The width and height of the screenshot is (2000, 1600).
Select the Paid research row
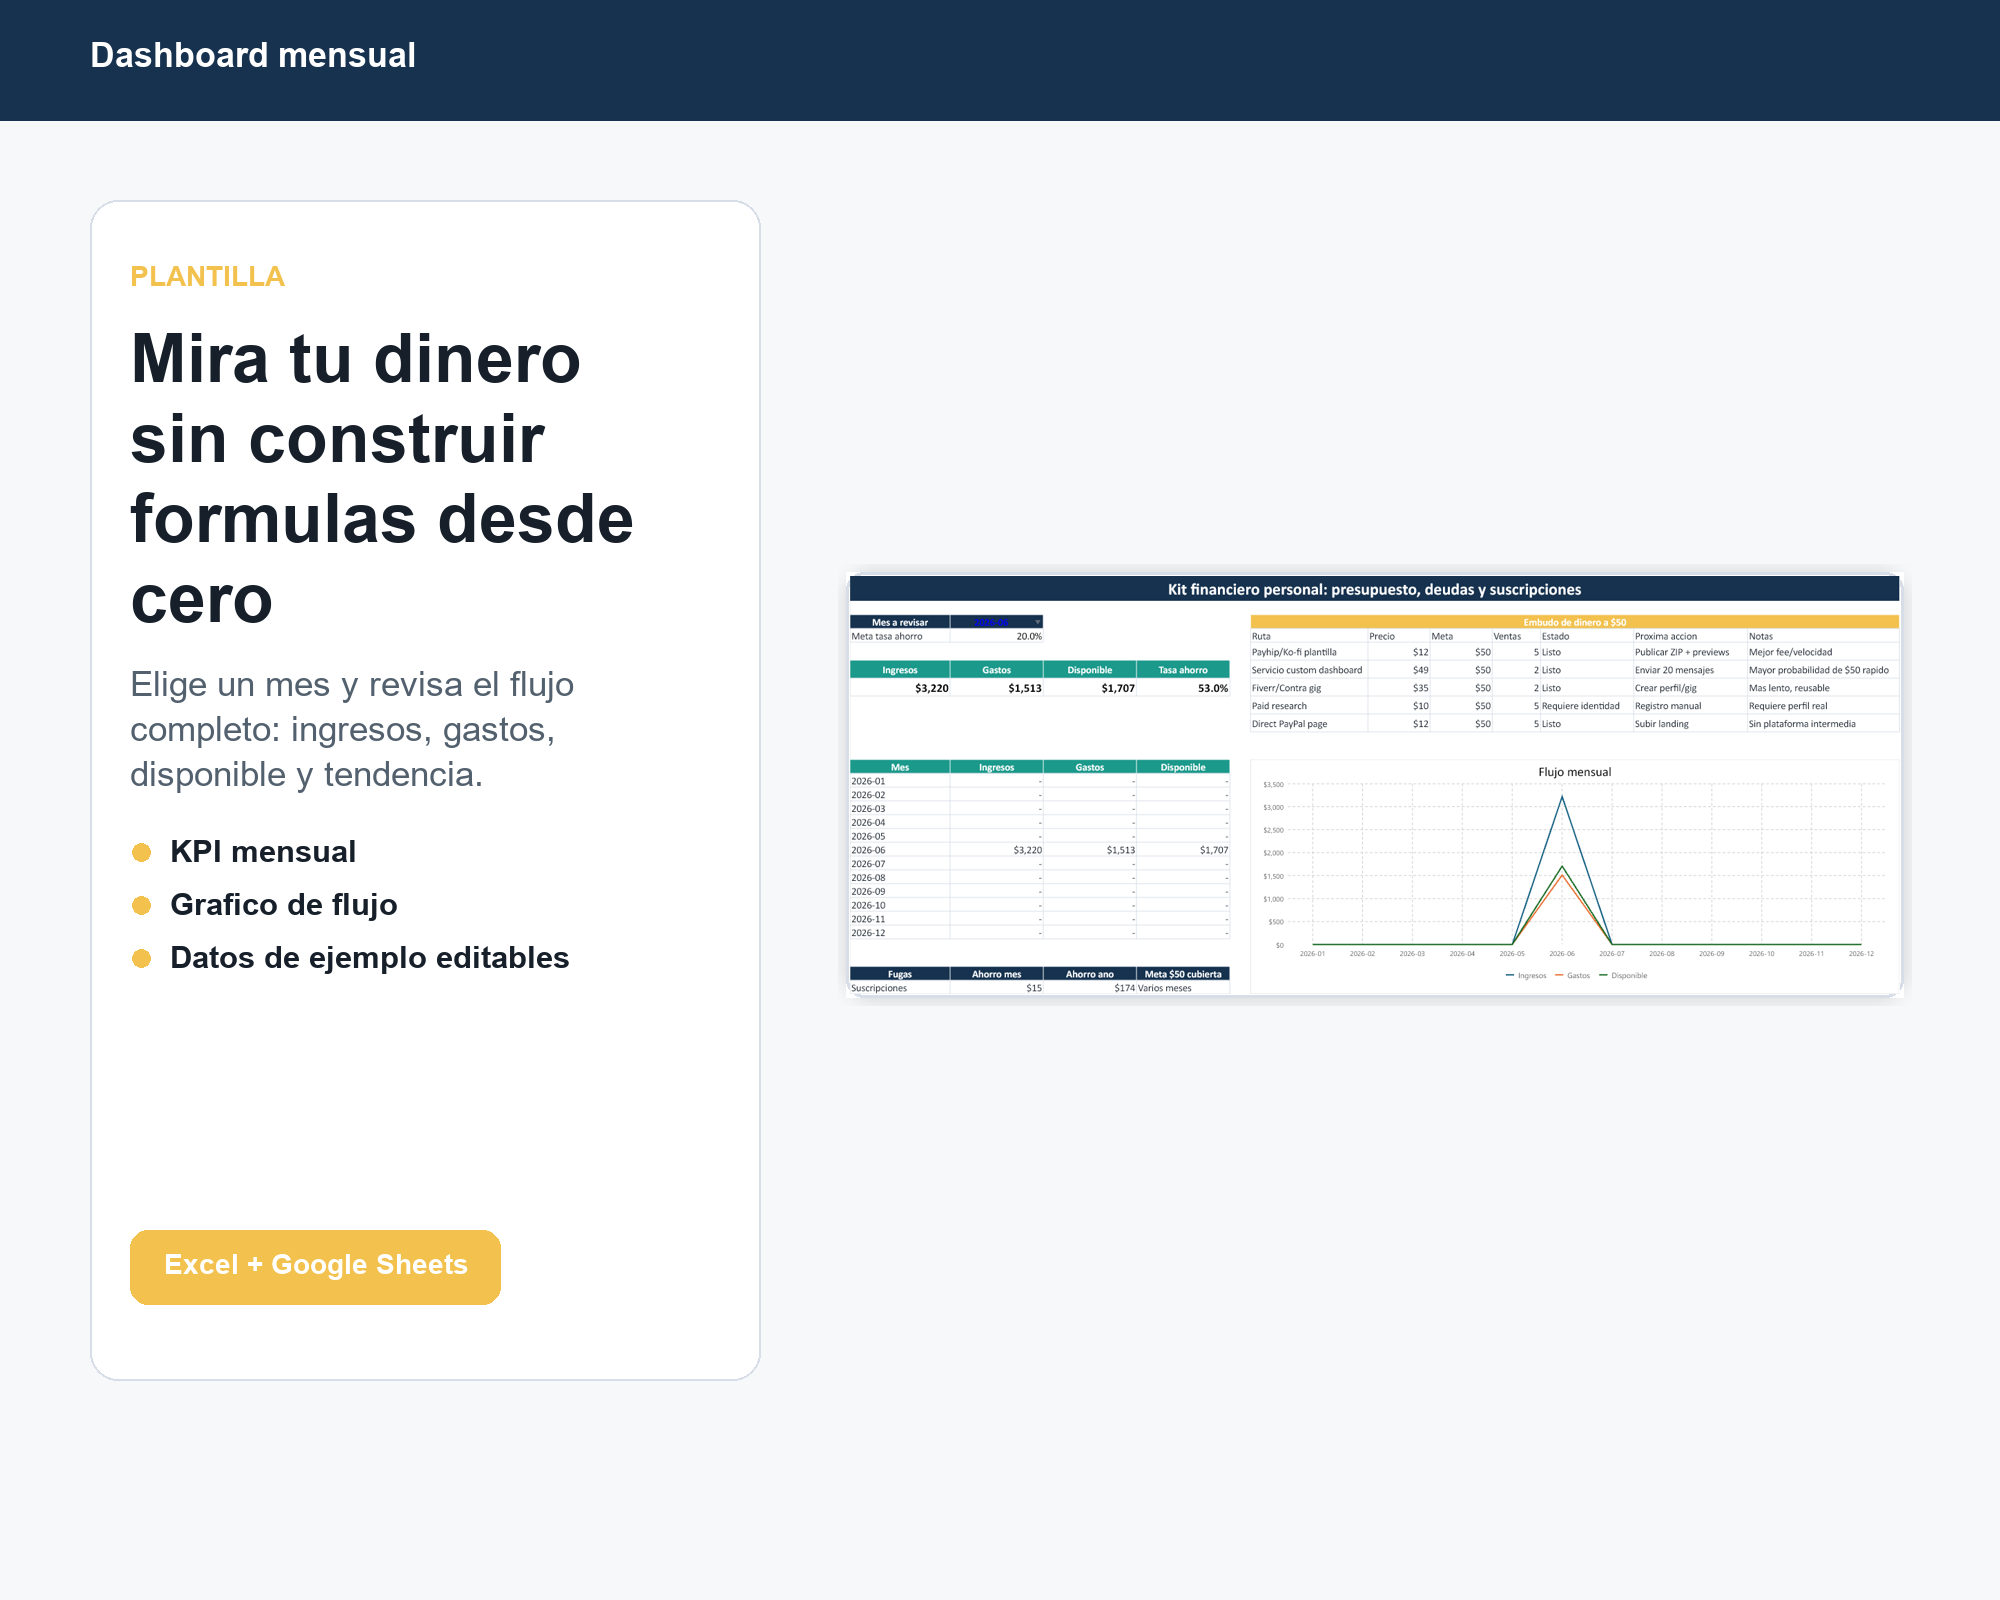tap(1574, 706)
